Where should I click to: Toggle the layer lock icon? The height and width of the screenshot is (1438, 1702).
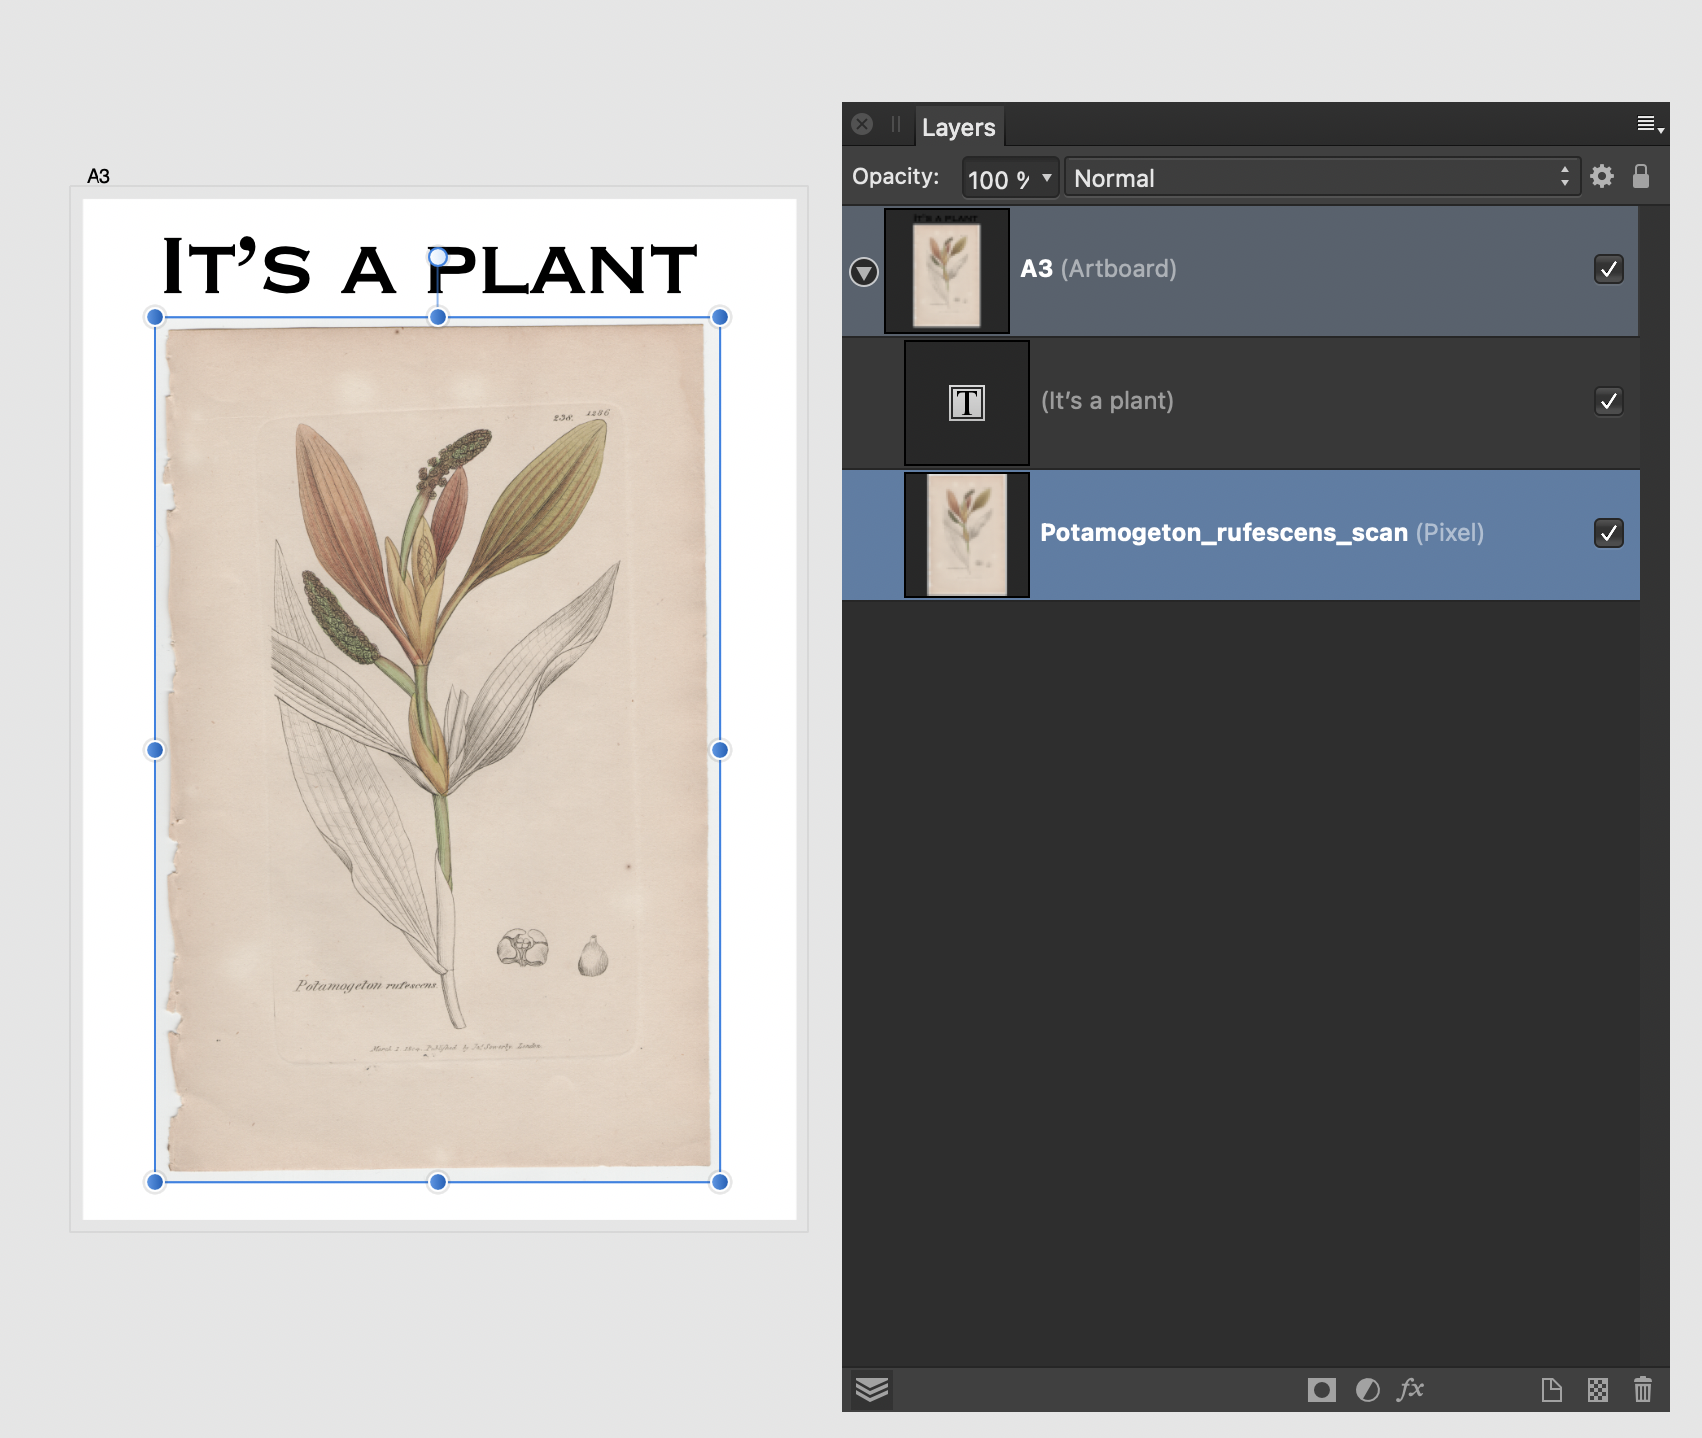click(1641, 177)
